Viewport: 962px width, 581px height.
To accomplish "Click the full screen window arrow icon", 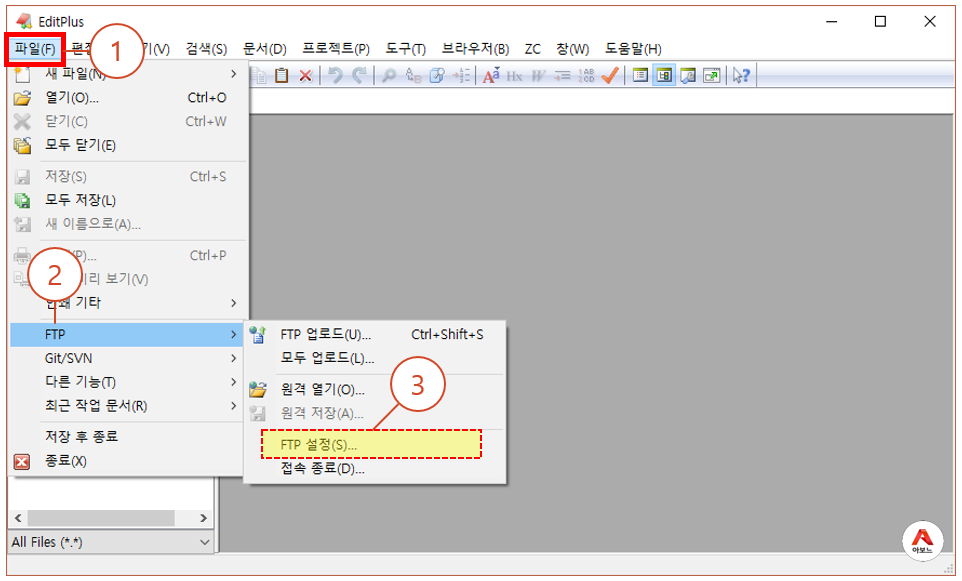I will tap(712, 75).
